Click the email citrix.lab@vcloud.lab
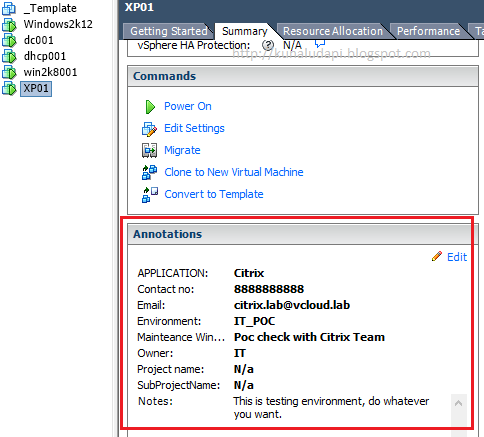 [x=292, y=305]
